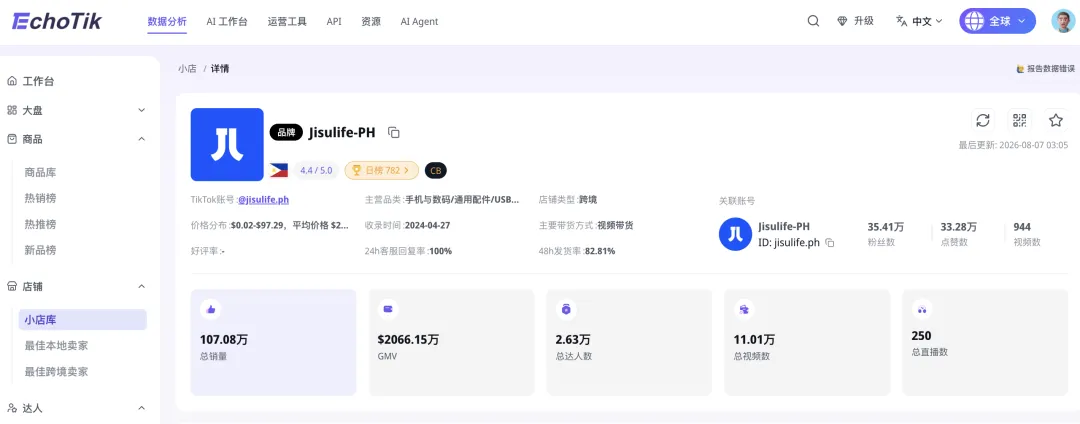Screen dimensions: 1080x424
Task: Click the diamond upgrade icon
Action: (x=842, y=21)
